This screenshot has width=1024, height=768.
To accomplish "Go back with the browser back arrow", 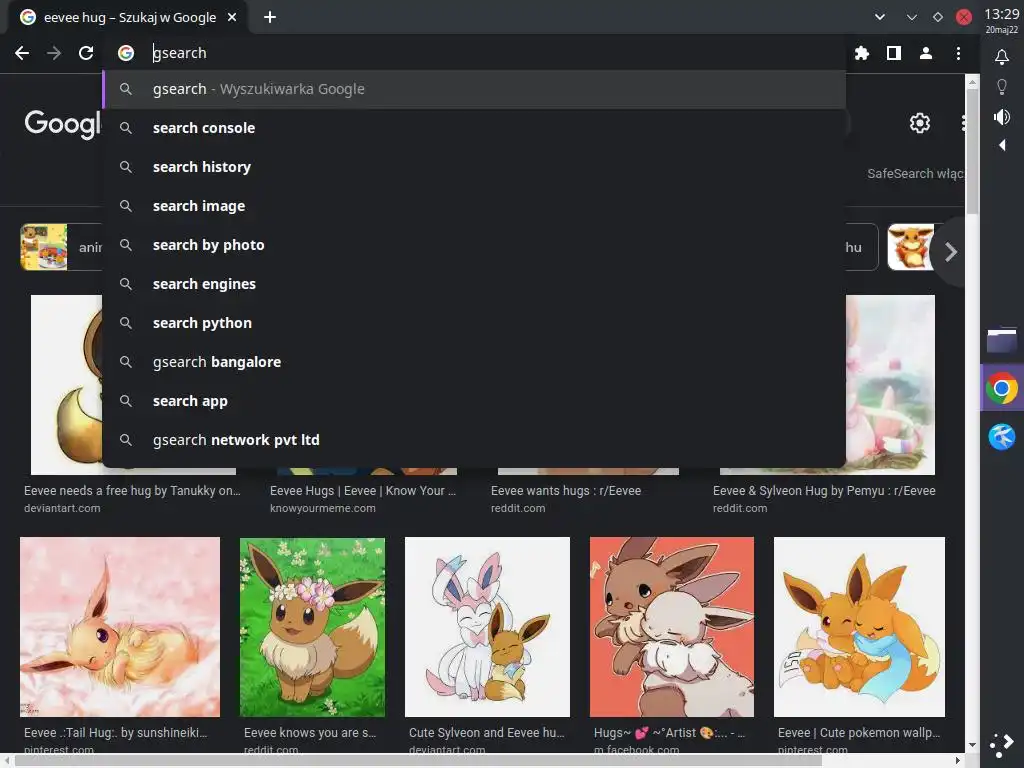I will [22, 53].
